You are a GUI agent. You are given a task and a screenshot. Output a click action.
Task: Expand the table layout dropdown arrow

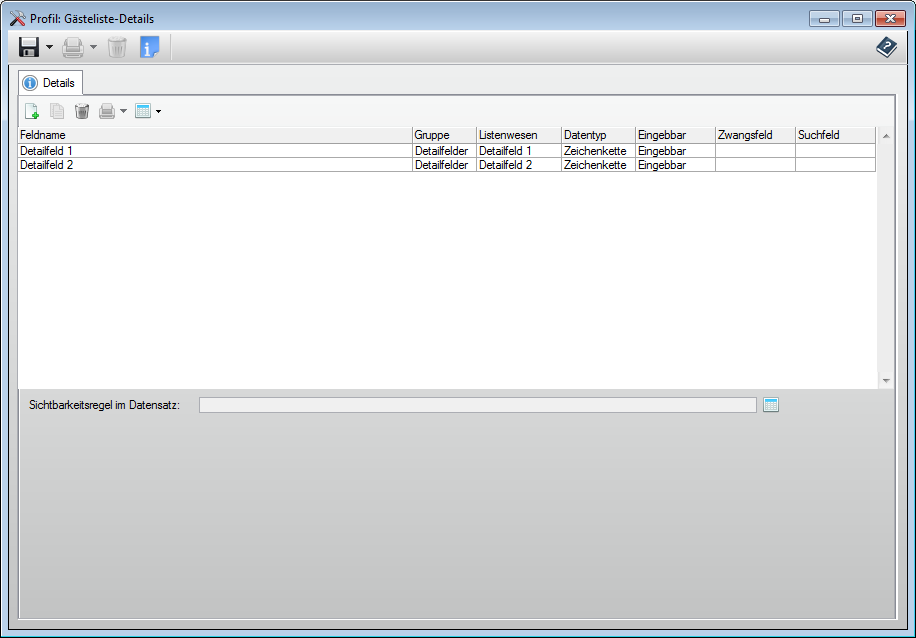158,111
